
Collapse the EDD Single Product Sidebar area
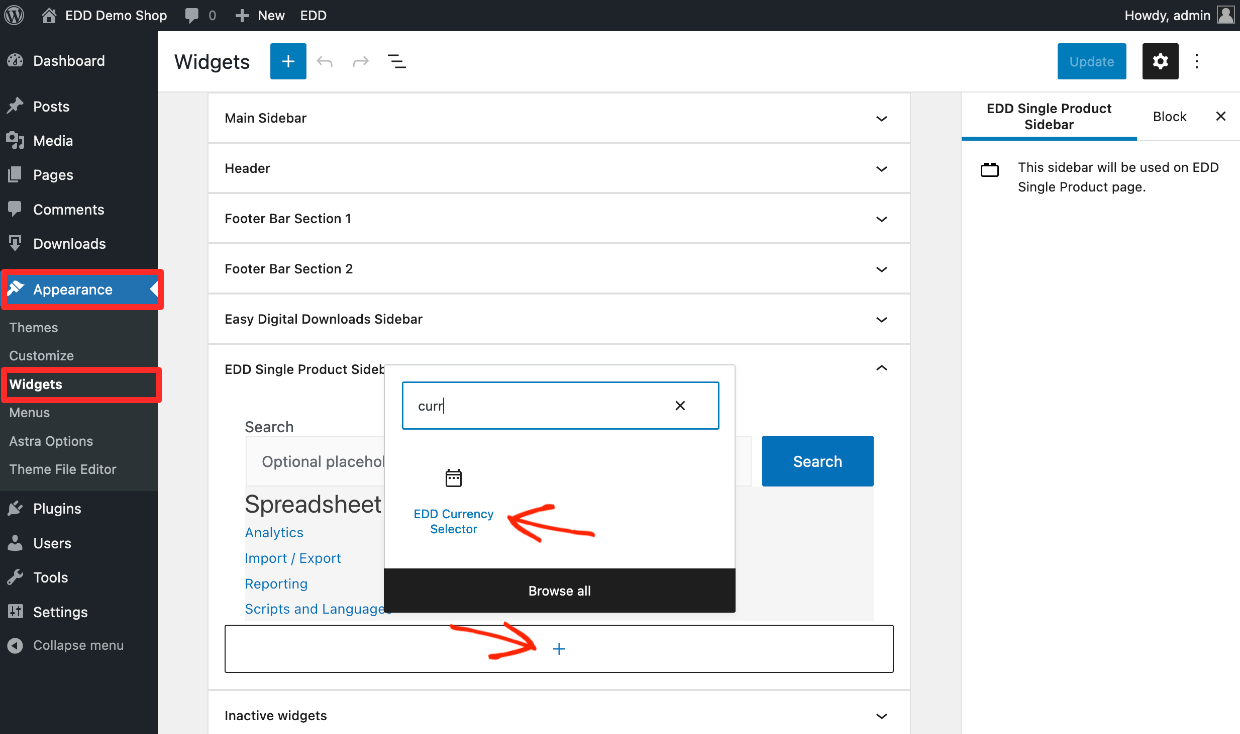[x=881, y=369]
